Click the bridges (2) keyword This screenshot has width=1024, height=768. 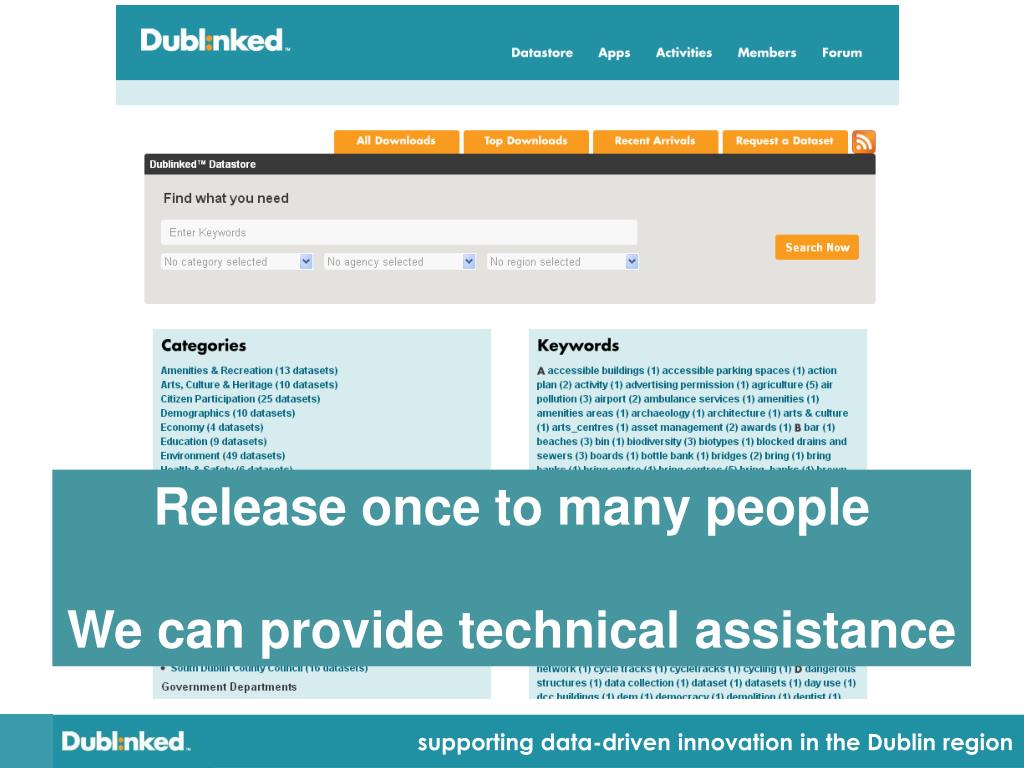tap(737, 456)
